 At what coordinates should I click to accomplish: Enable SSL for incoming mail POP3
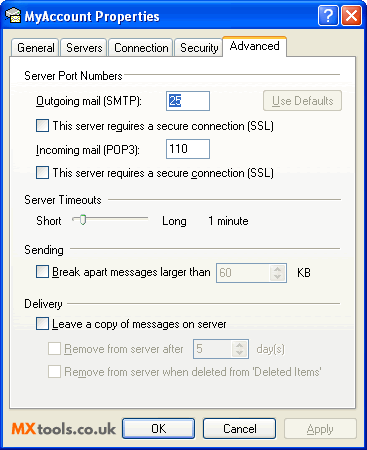42,173
